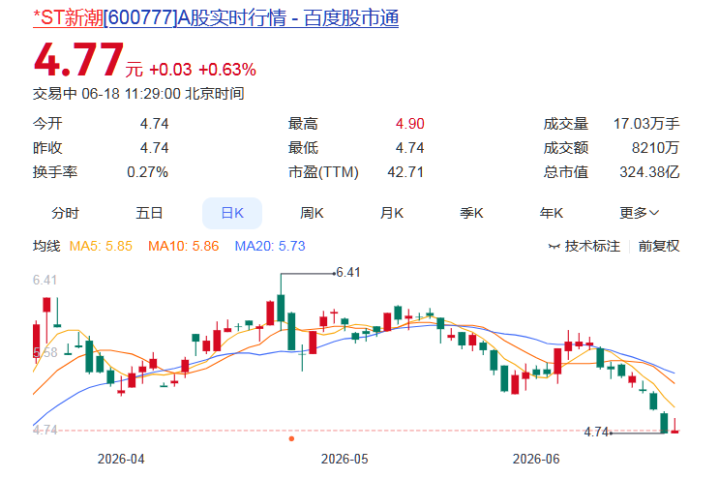Open the *ST新潮 百度股市通 title link
Viewport: 719px width, 478px height.
click(x=216, y=18)
